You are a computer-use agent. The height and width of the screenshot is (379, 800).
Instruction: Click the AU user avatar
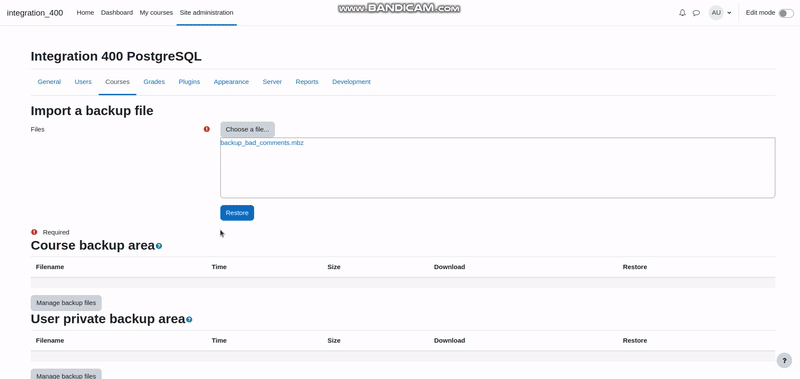[716, 13]
